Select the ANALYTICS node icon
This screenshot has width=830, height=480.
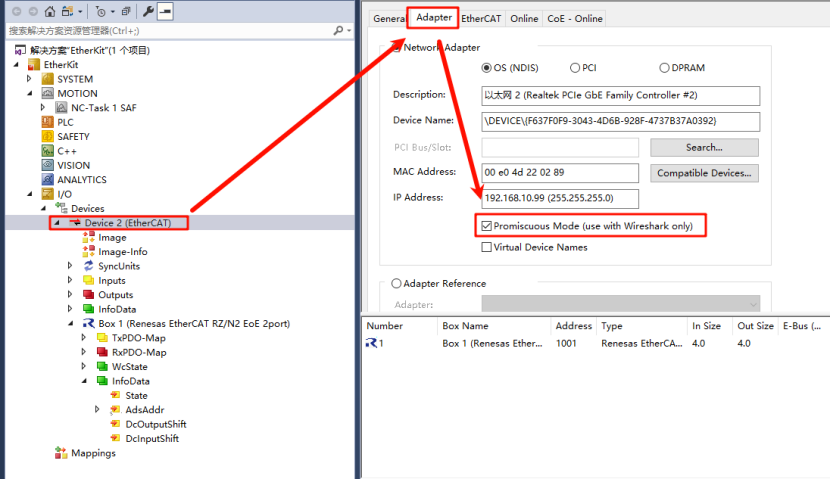pyautogui.click(x=48, y=179)
